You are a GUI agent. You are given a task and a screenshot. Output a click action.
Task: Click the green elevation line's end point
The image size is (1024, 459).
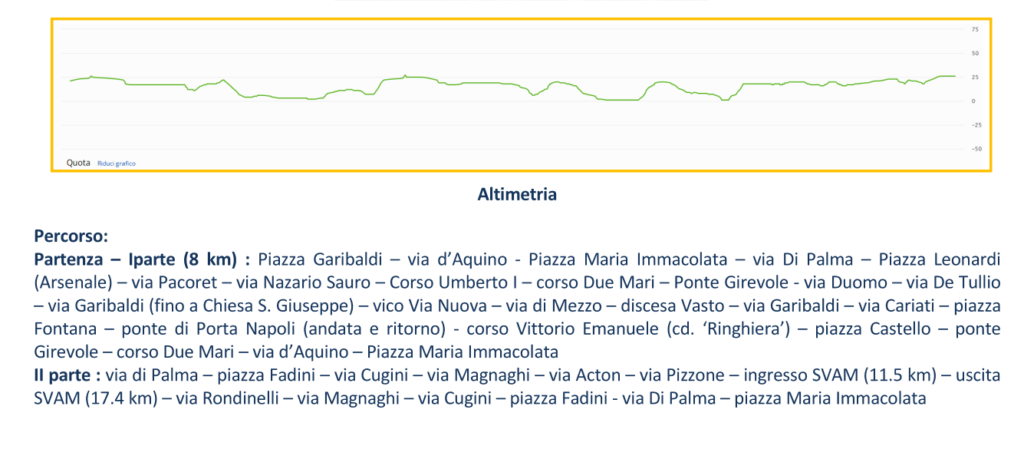point(955,76)
